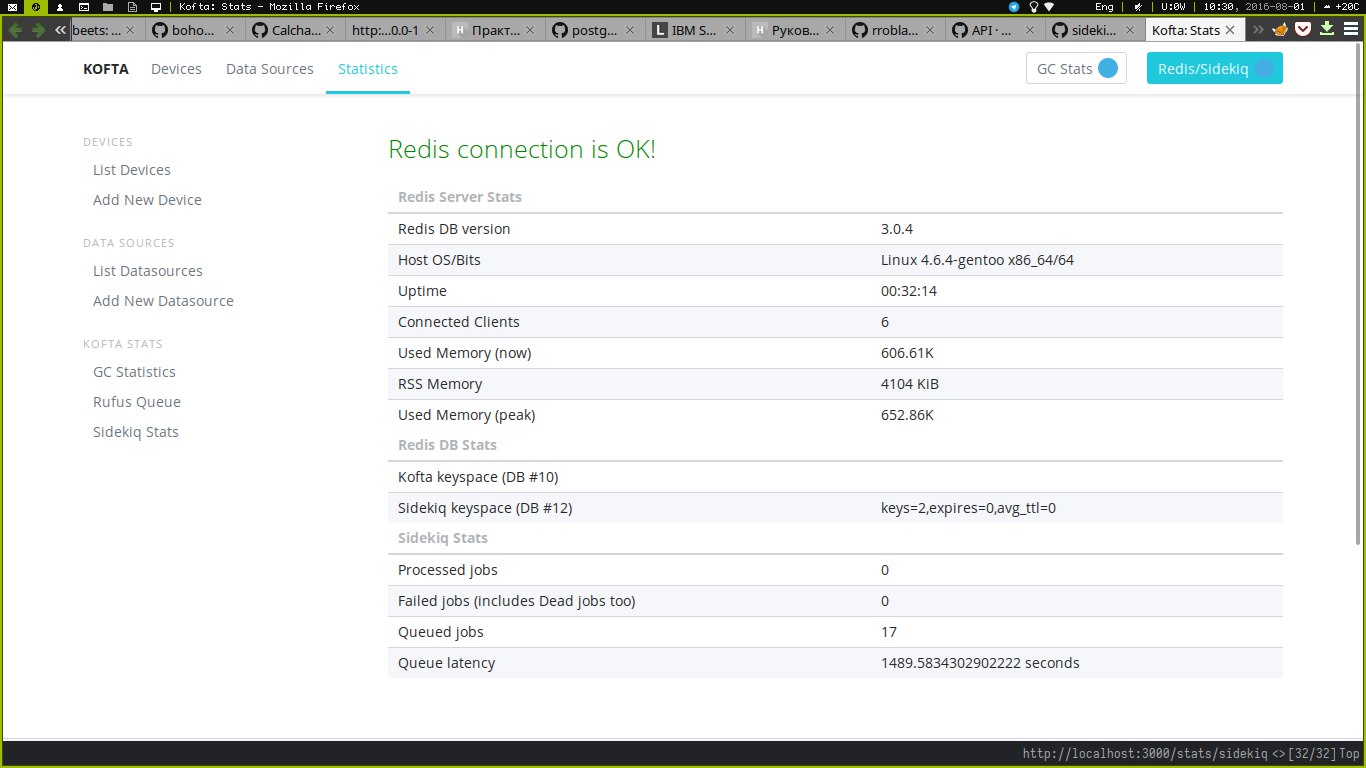This screenshot has width=1366, height=768.
Task: Select the Linux 4.6.4-gentoo host value
Action: click(978, 260)
